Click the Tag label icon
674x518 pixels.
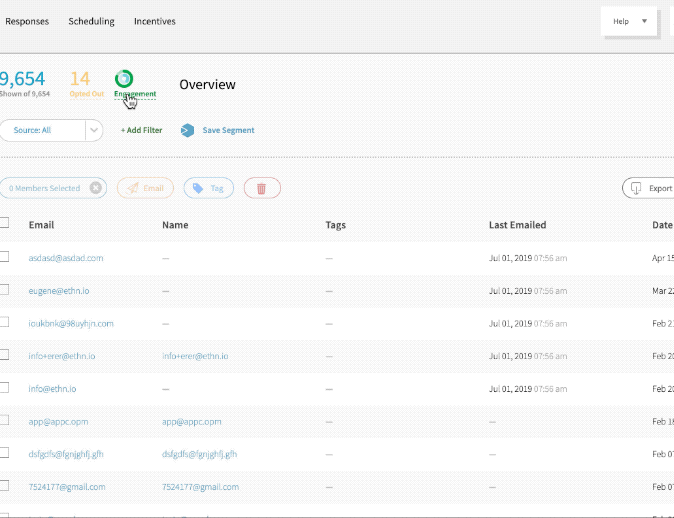[x=198, y=188]
